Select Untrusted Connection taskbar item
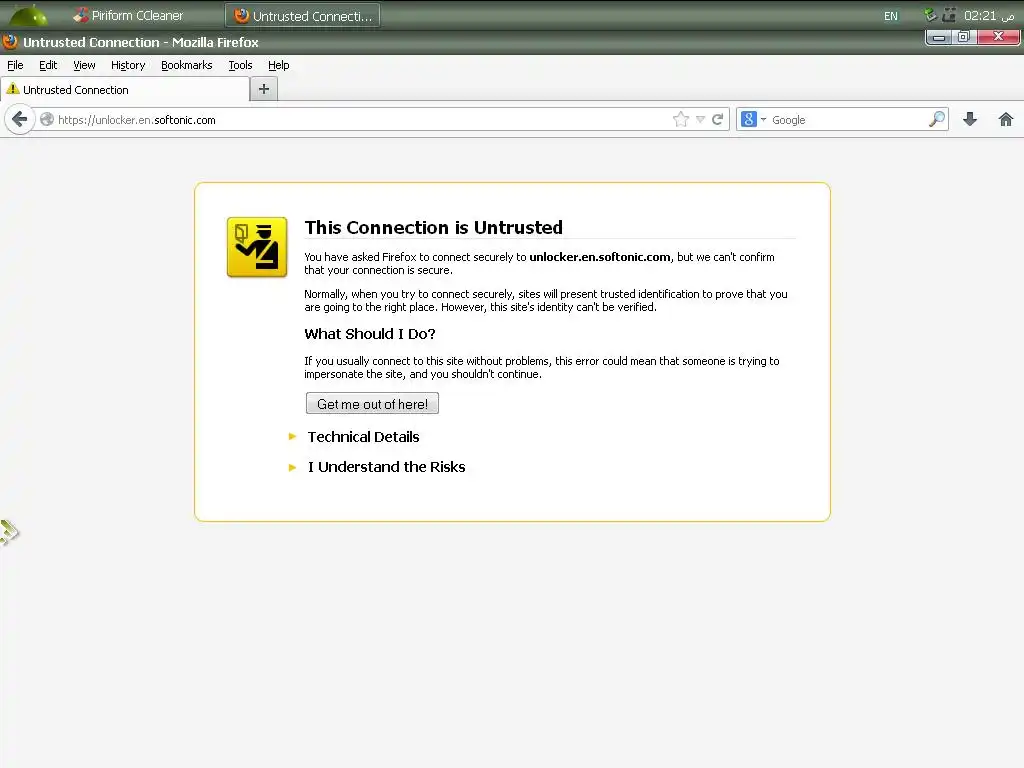The width and height of the screenshot is (1024, 768). click(x=303, y=16)
